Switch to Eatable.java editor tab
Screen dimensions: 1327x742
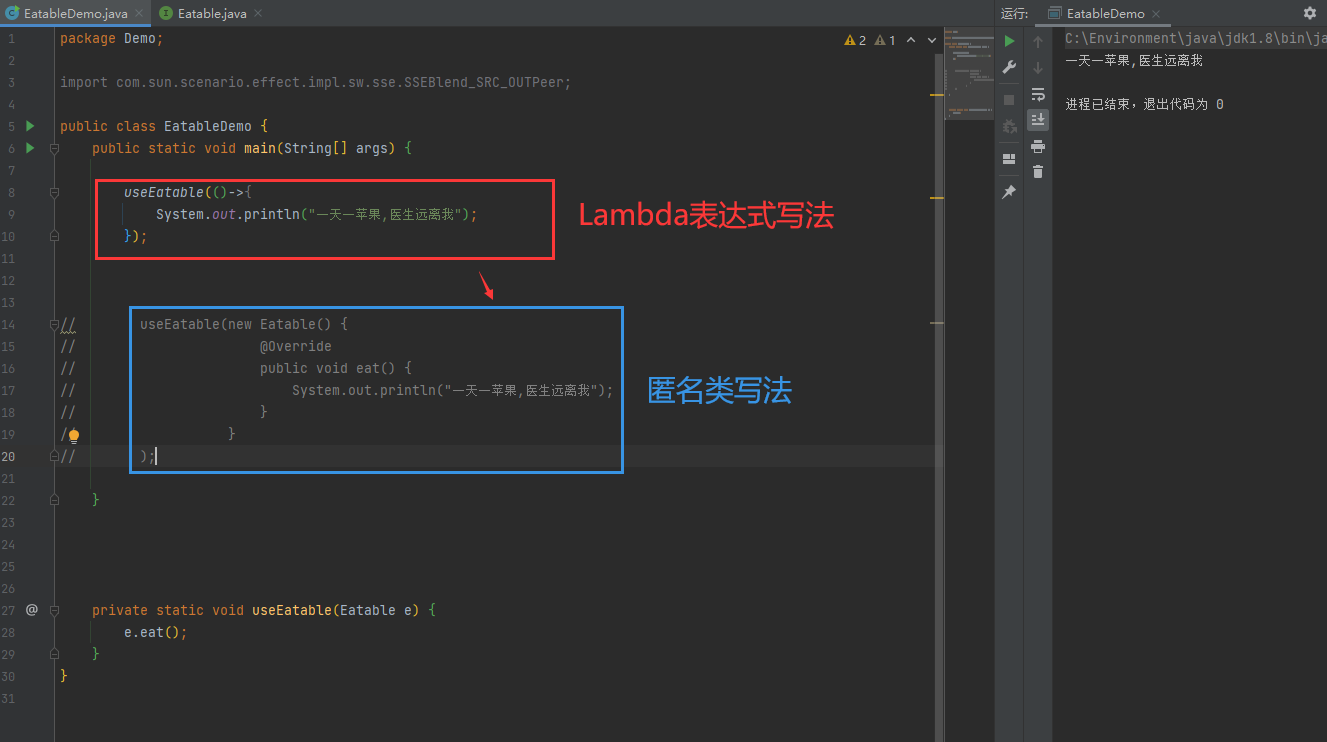[212, 14]
